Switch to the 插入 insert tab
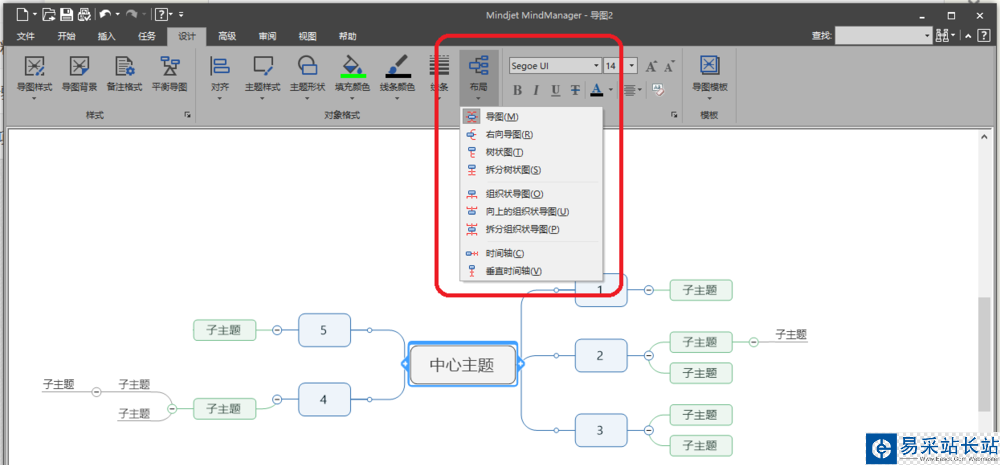Screen dimensions: 1000x465 107,36
